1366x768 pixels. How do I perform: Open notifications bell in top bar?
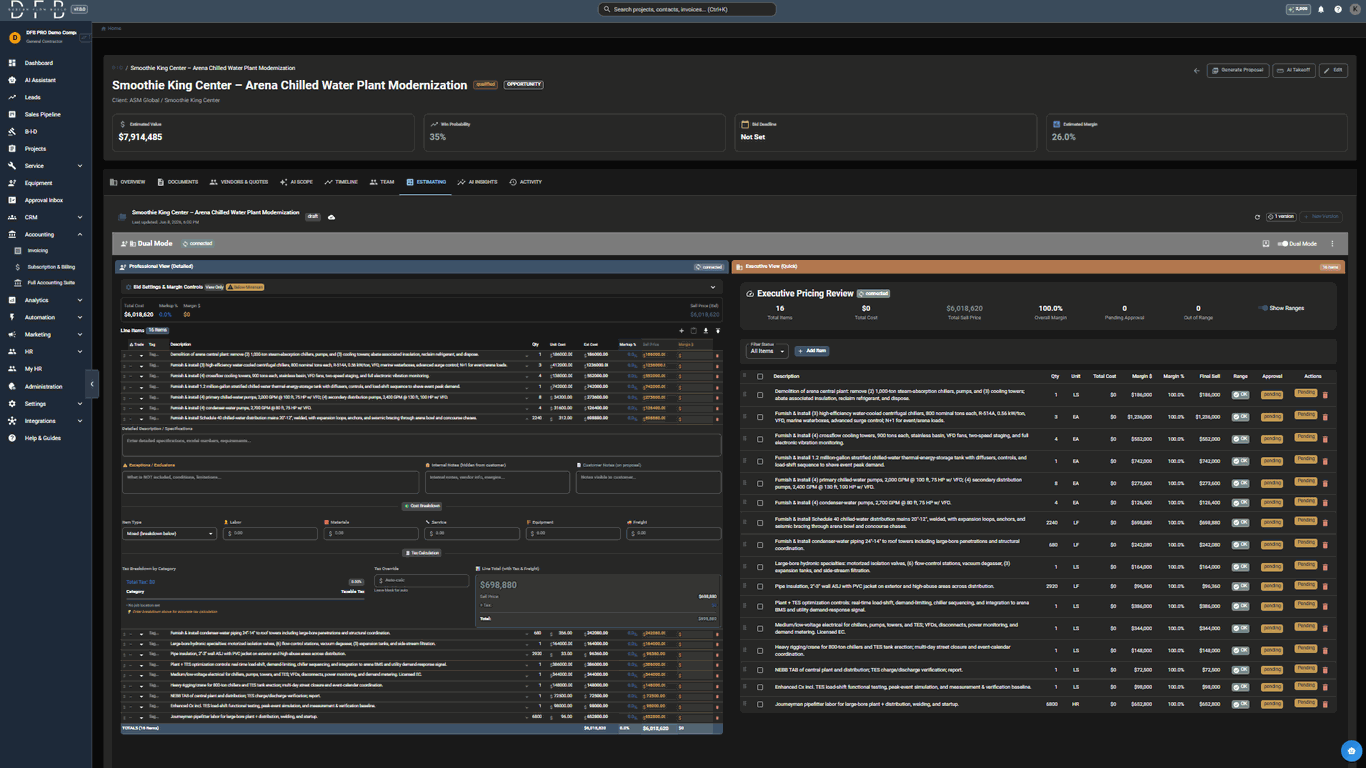(1321, 9)
